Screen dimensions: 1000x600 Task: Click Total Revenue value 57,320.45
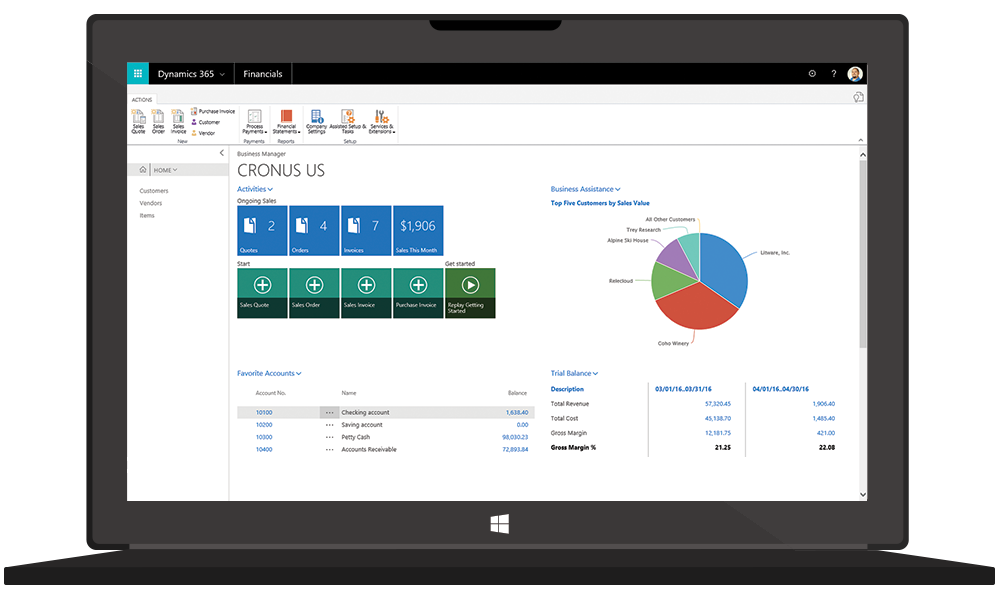point(717,404)
